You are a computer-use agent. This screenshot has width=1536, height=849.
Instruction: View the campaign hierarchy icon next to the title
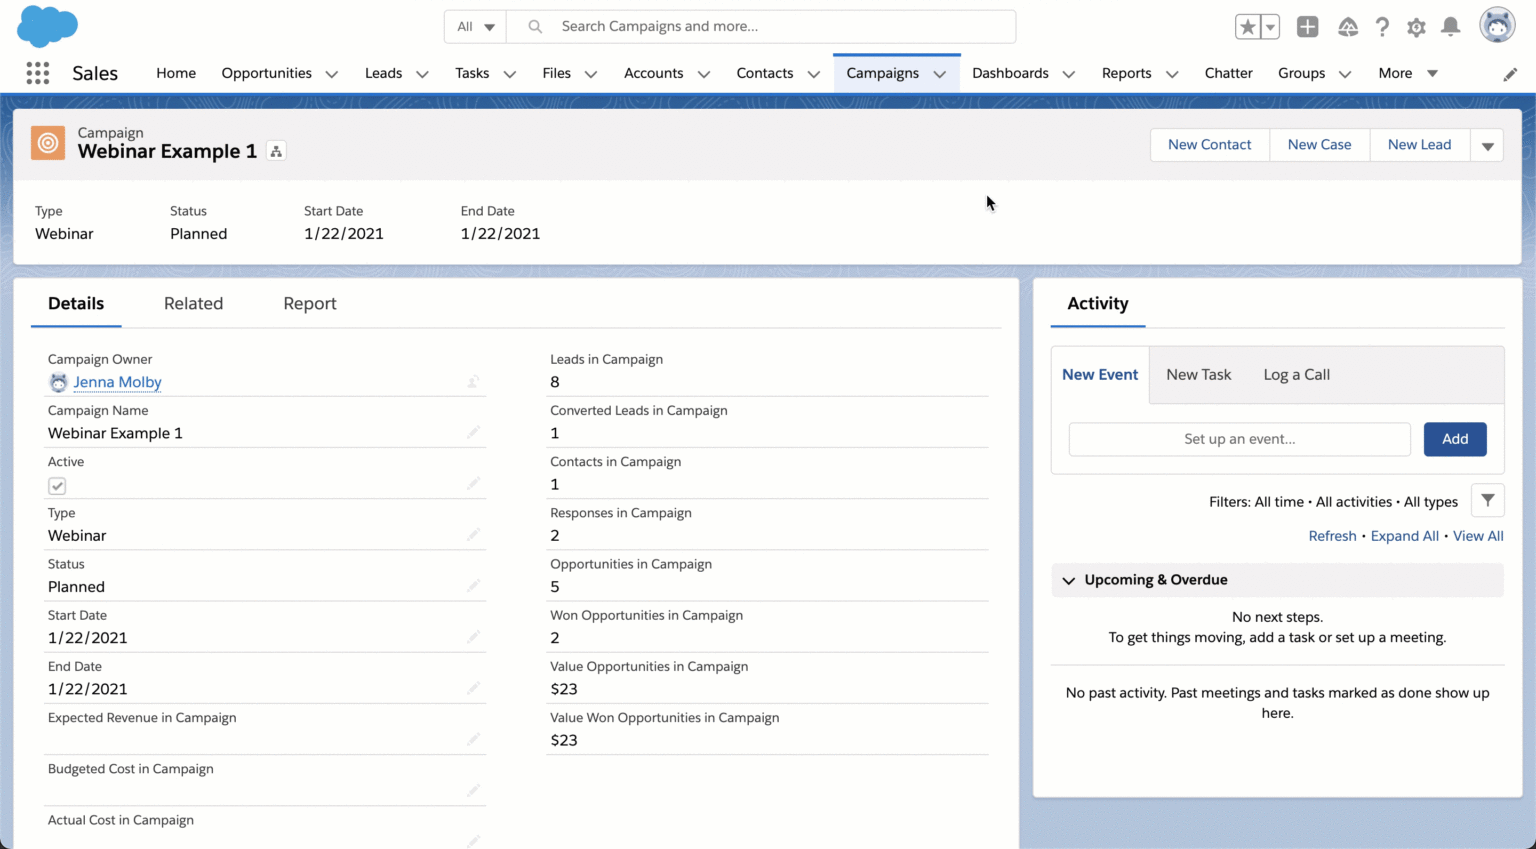(276, 151)
